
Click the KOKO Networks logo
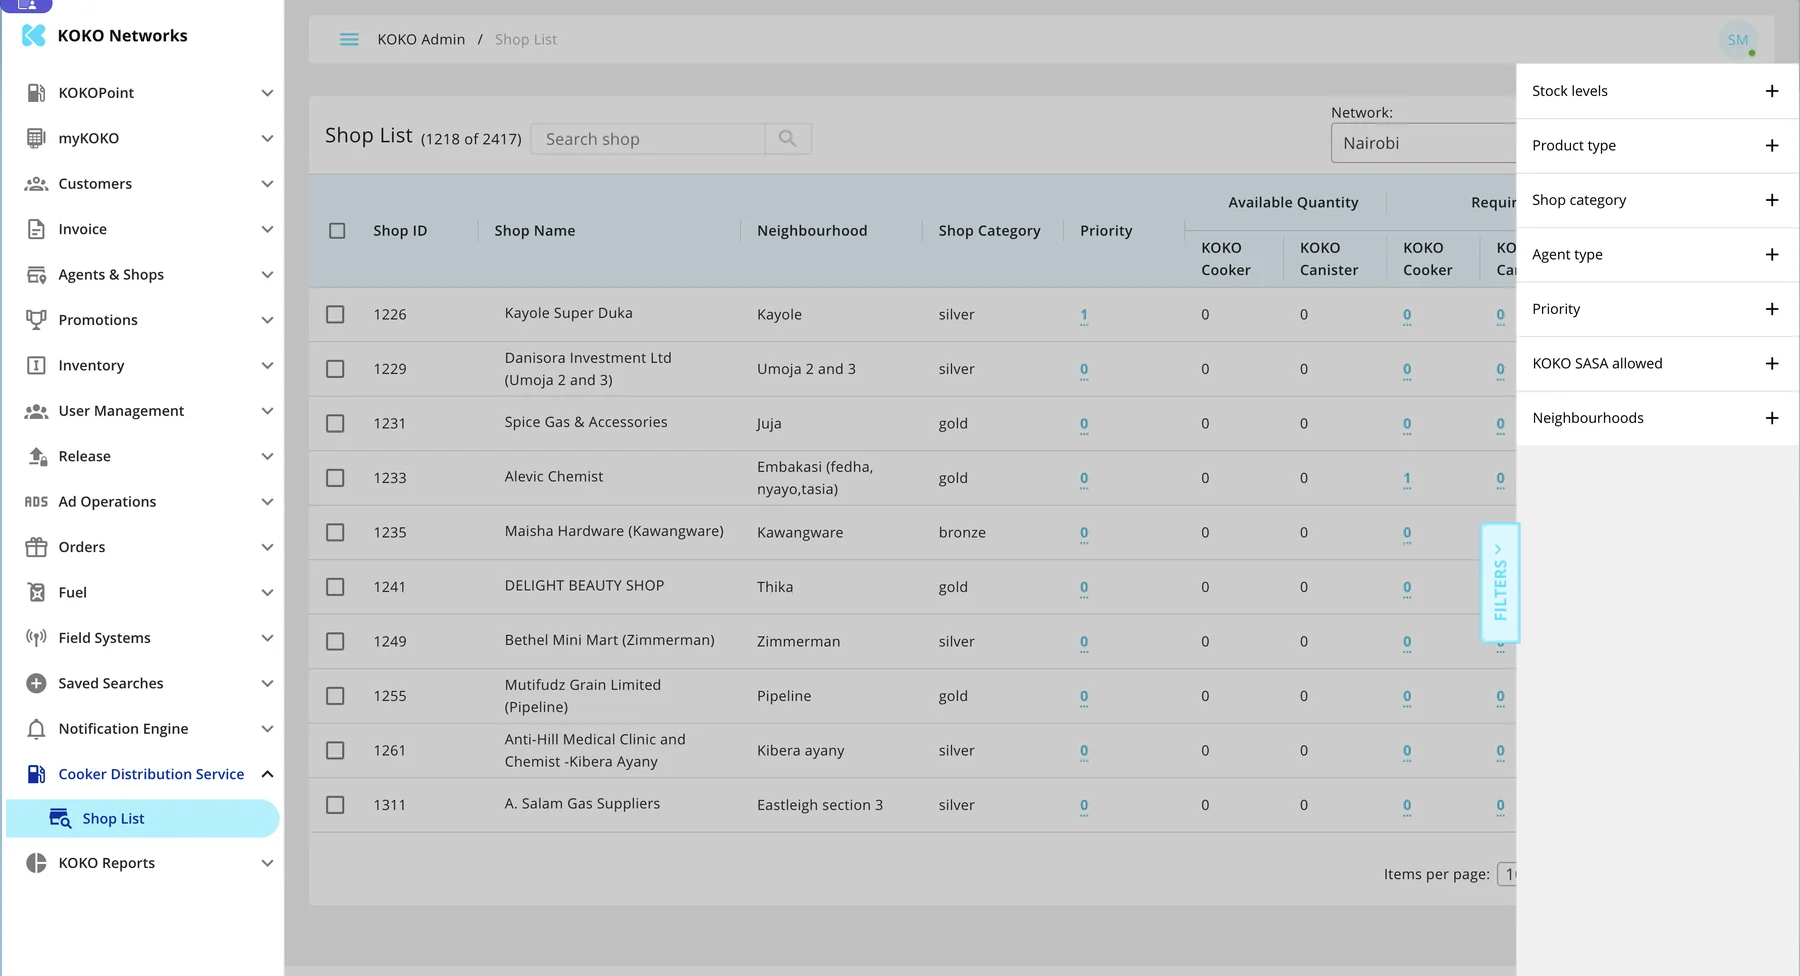coord(34,36)
